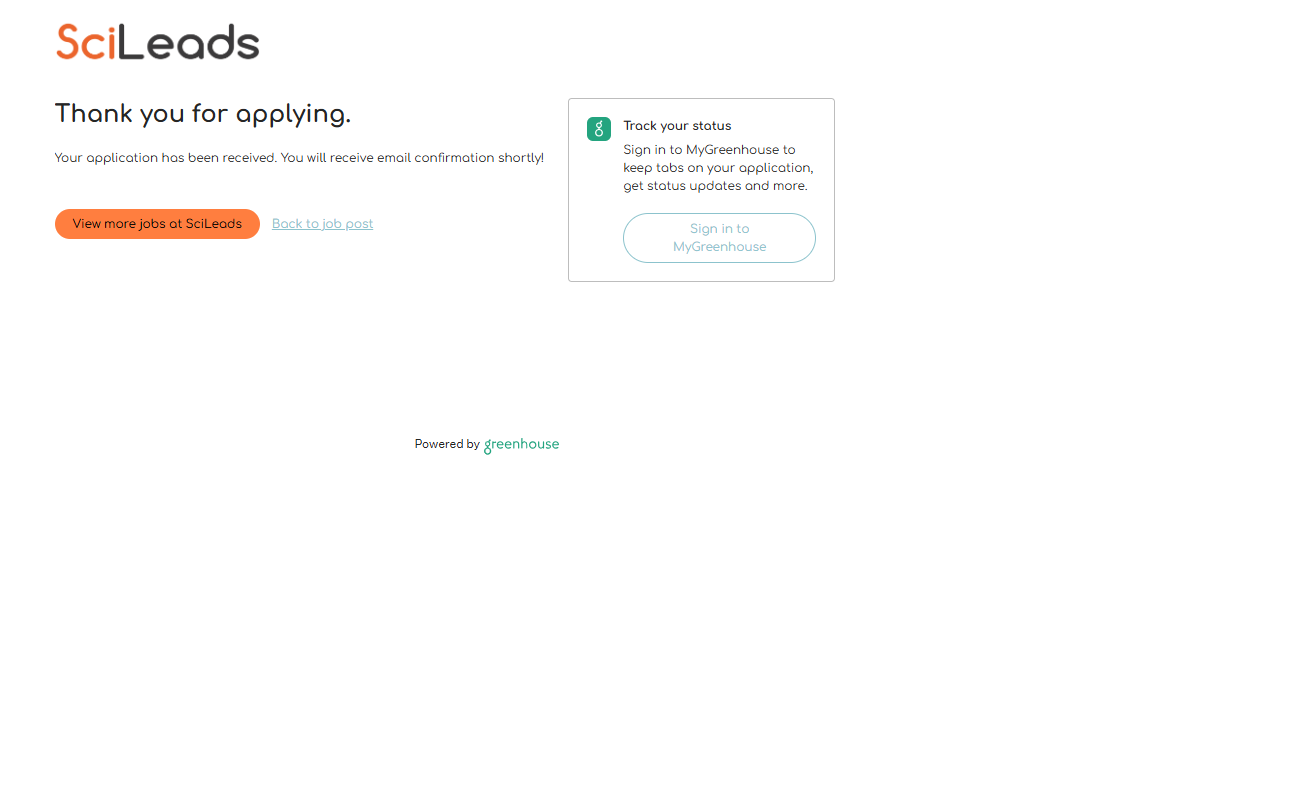Click the greenhouse wordmark in the footer
The image size is (1297, 785).
[x=522, y=444]
